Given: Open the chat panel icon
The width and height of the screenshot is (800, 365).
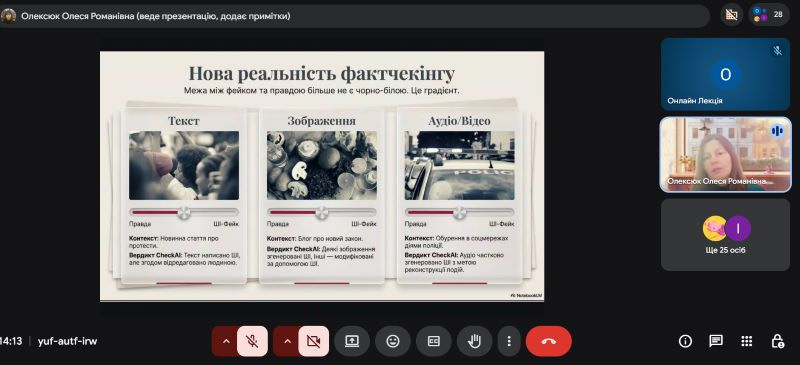Looking at the screenshot, I should click(x=716, y=341).
